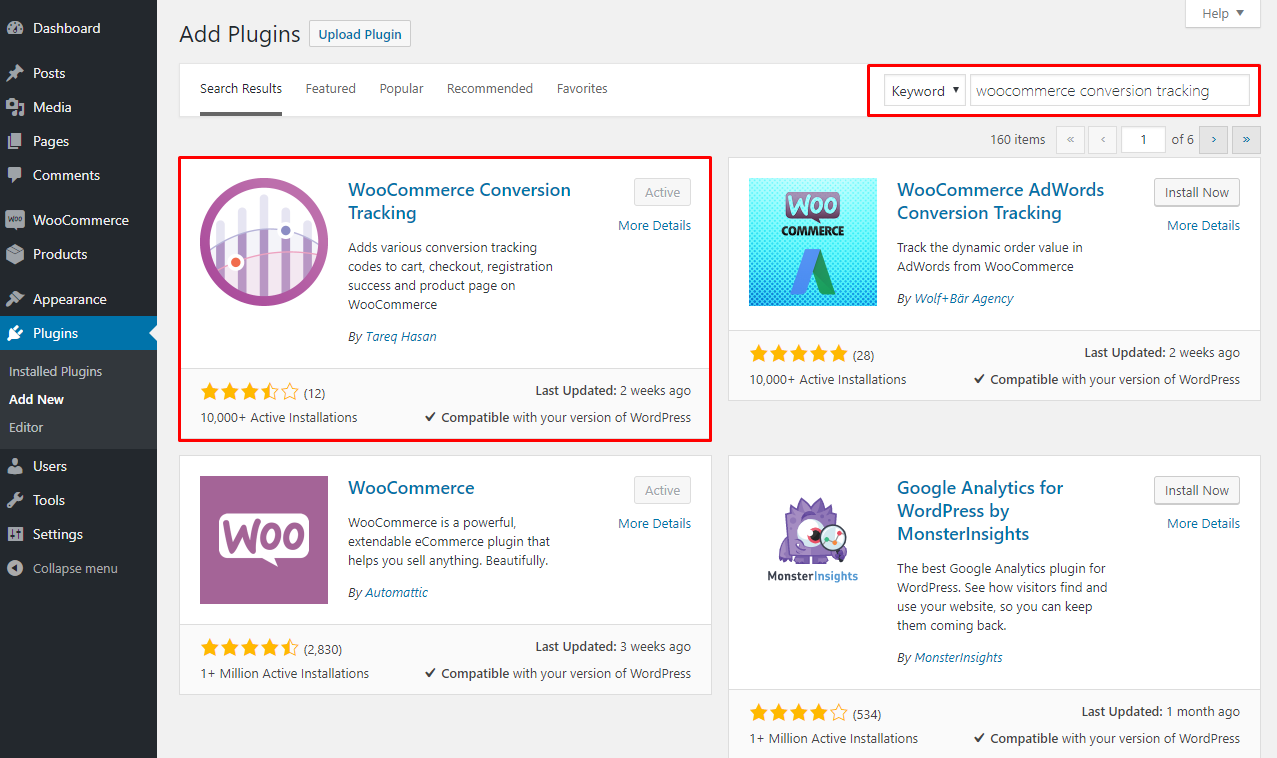Open Google Analytics for WordPress title link
Image resolution: width=1277 pixels, height=758 pixels.
pos(980,511)
